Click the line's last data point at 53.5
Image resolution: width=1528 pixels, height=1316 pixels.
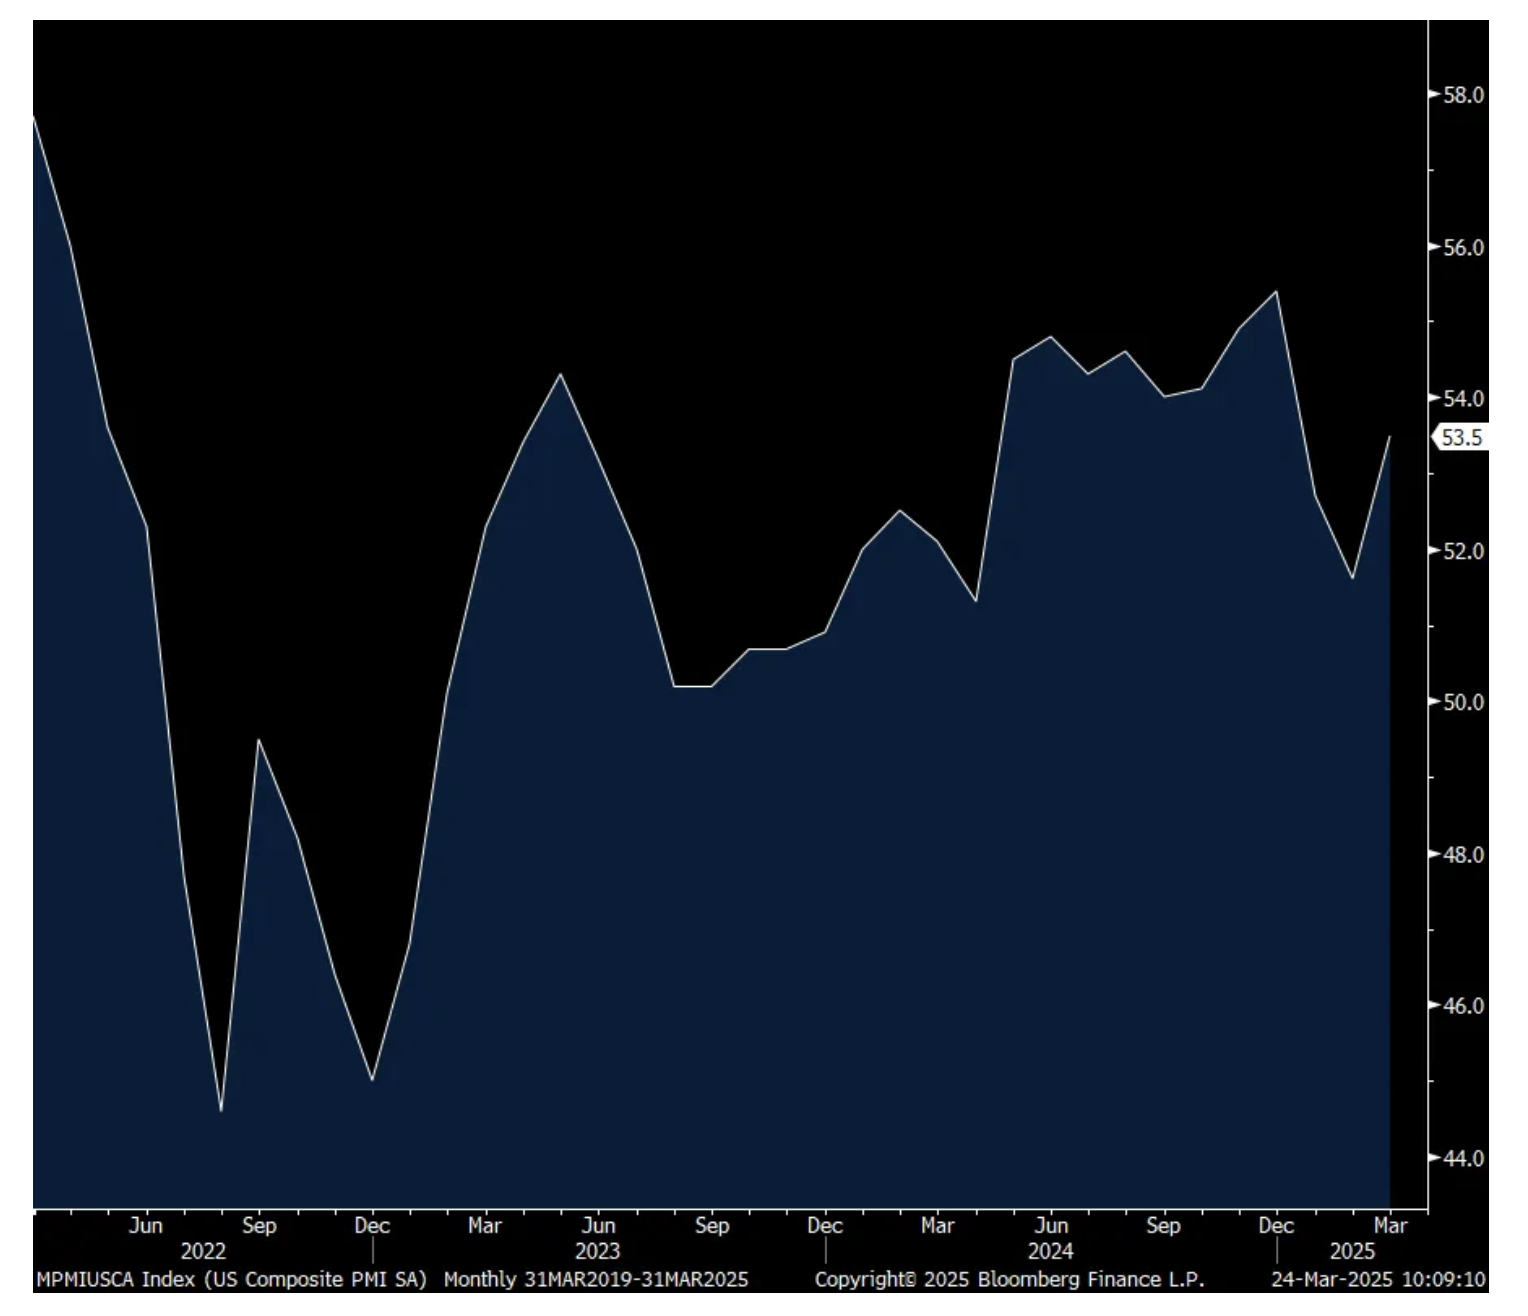pyautogui.click(x=1389, y=437)
